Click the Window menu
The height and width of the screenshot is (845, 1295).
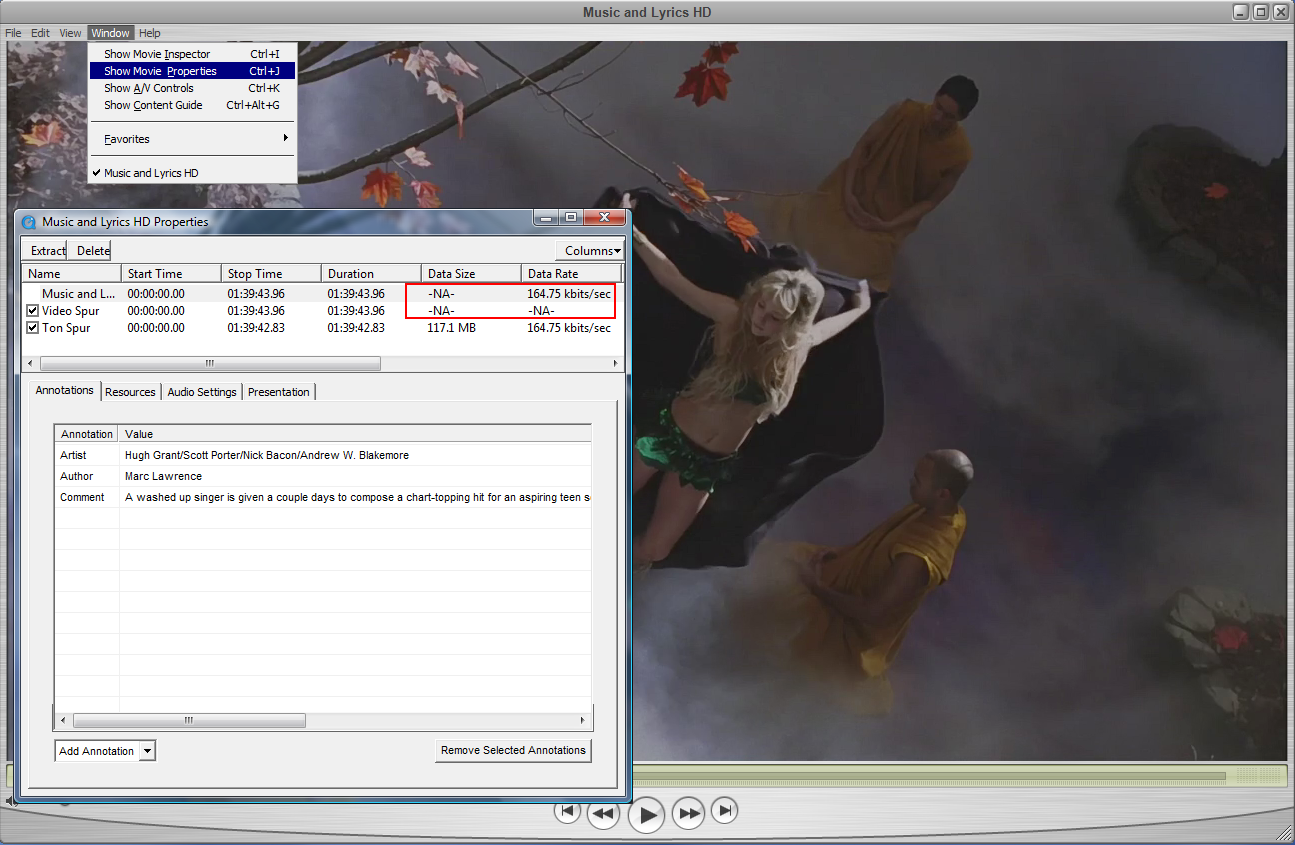110,33
